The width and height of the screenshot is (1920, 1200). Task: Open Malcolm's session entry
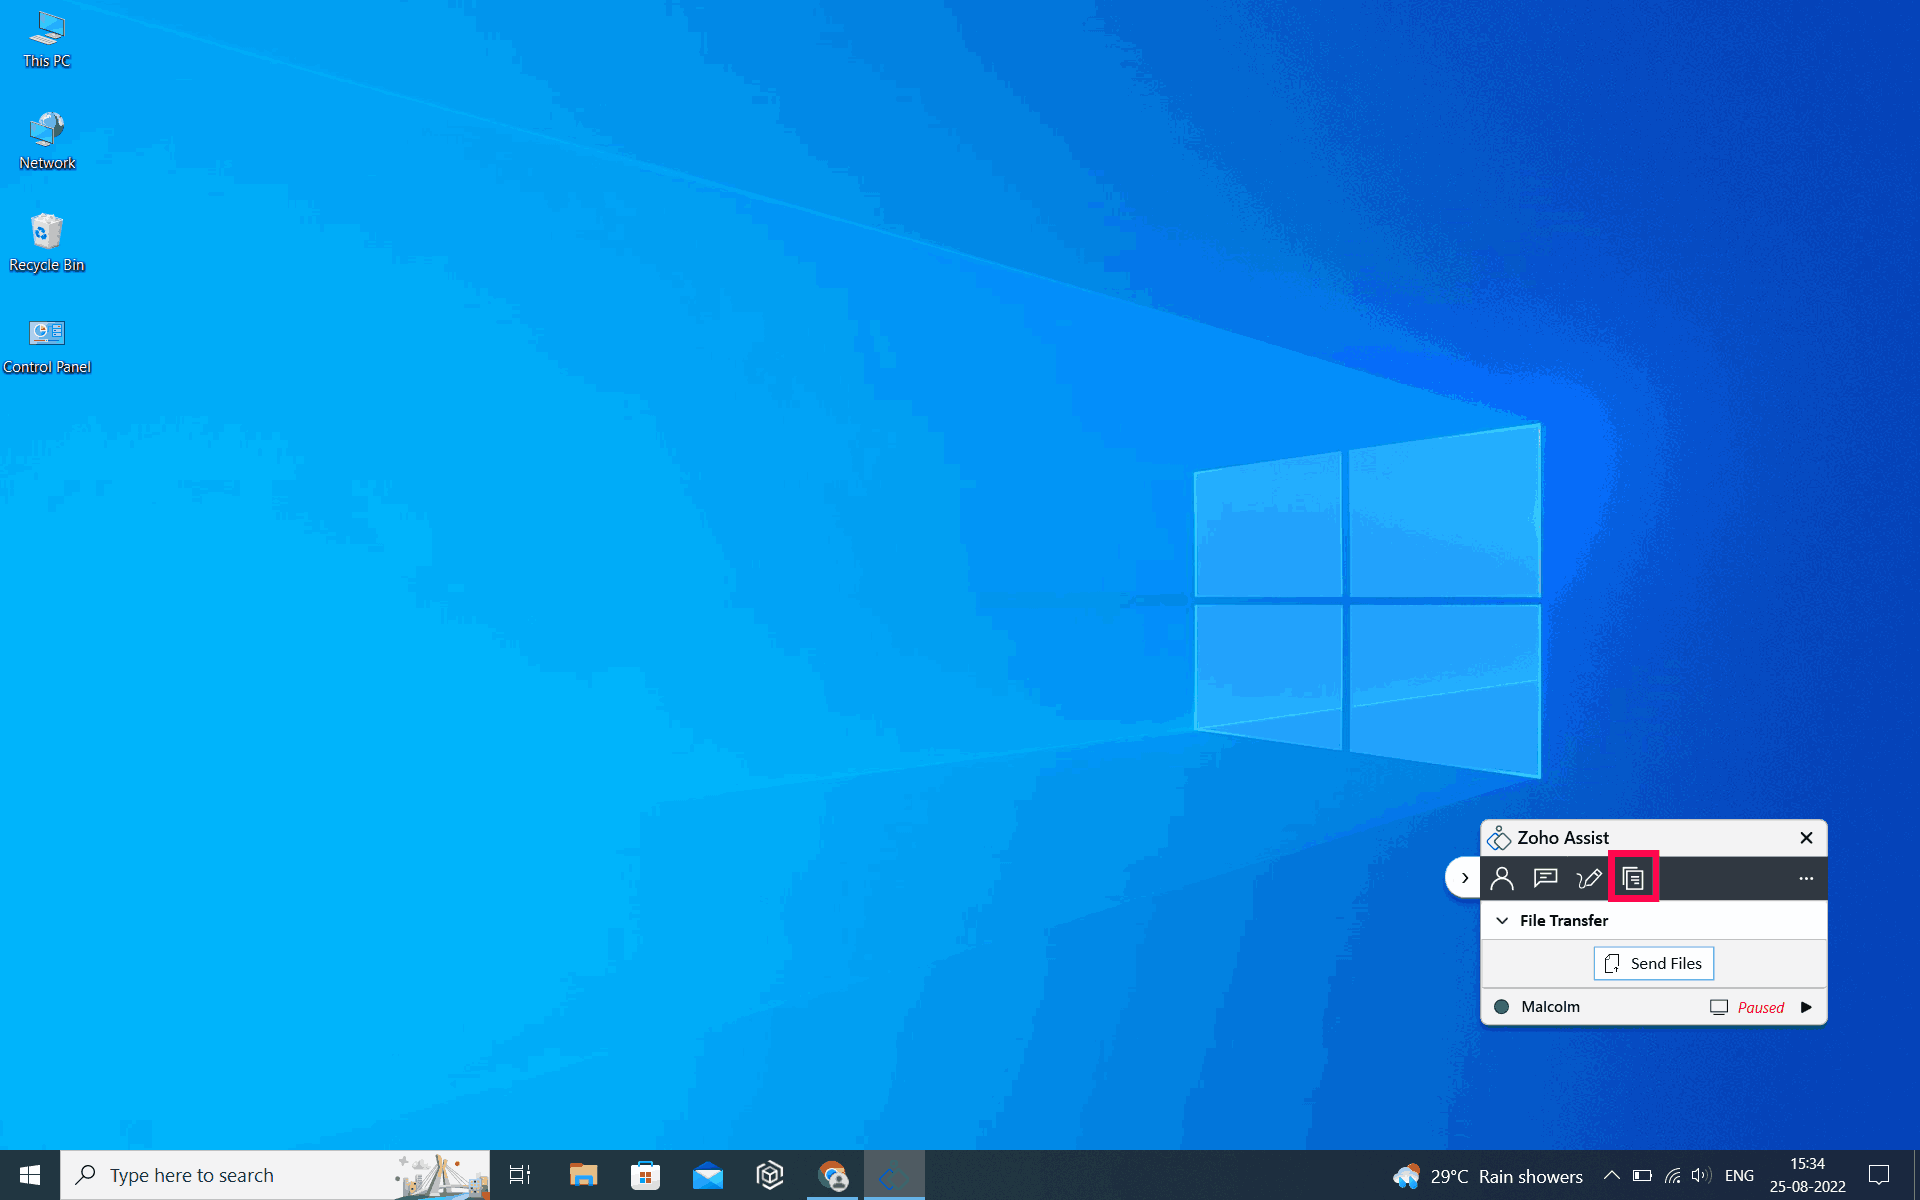tap(1549, 1007)
